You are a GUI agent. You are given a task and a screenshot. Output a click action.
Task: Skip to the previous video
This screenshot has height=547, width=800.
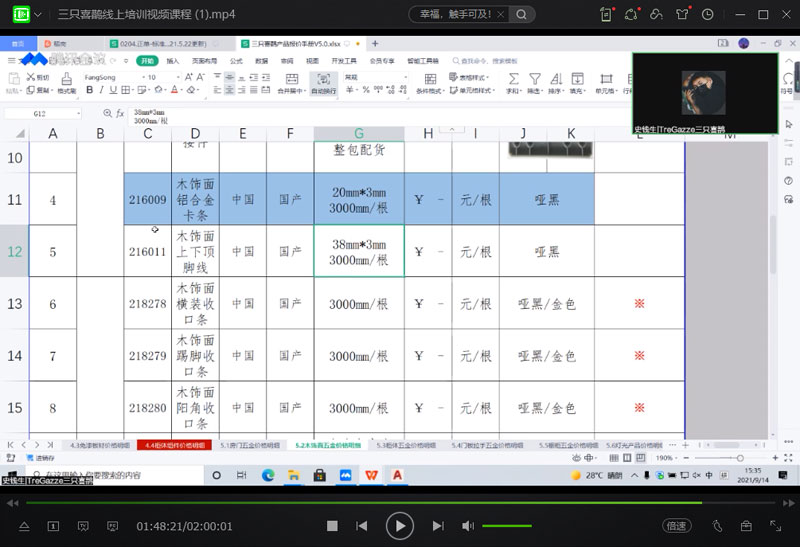coord(362,526)
